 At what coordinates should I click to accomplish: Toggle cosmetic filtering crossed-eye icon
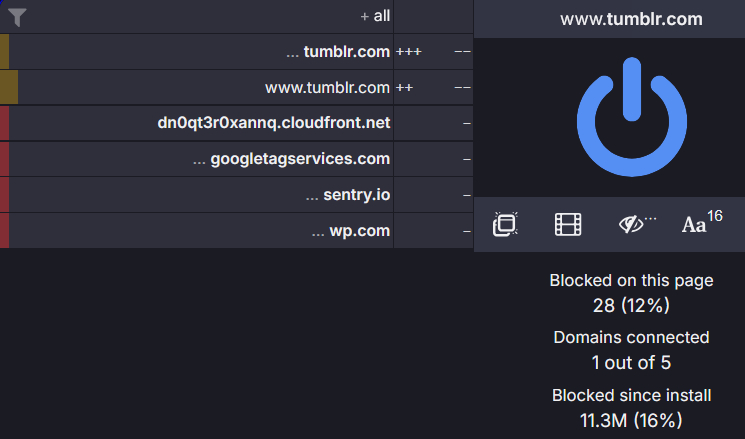point(634,225)
